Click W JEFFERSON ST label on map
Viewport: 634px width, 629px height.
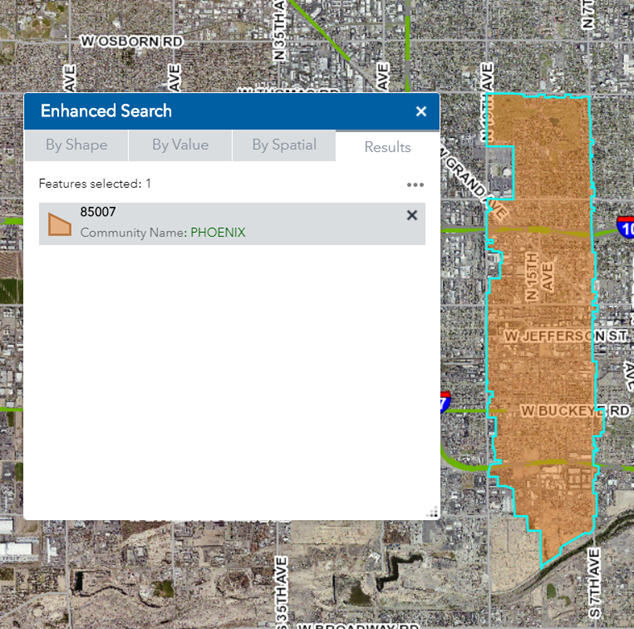coord(567,337)
